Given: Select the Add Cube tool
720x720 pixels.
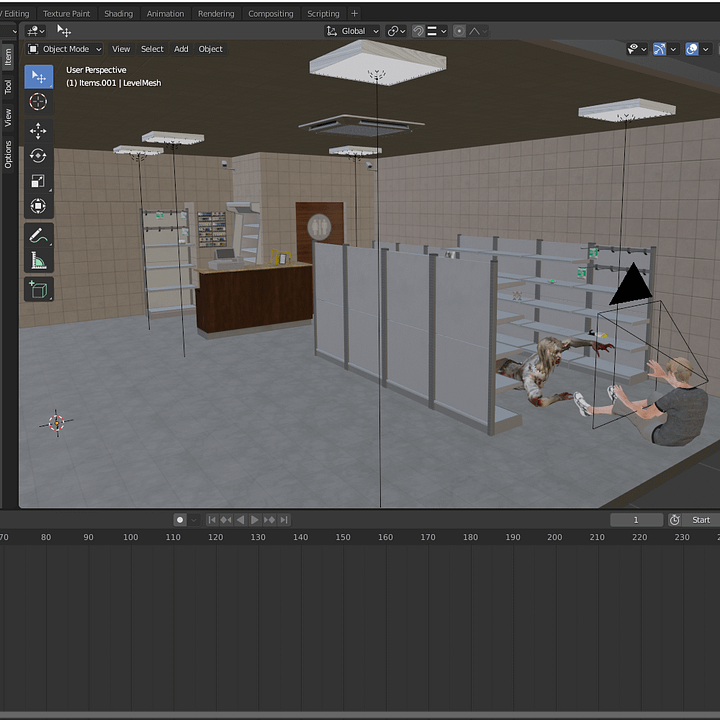Looking at the screenshot, I should 39,290.
